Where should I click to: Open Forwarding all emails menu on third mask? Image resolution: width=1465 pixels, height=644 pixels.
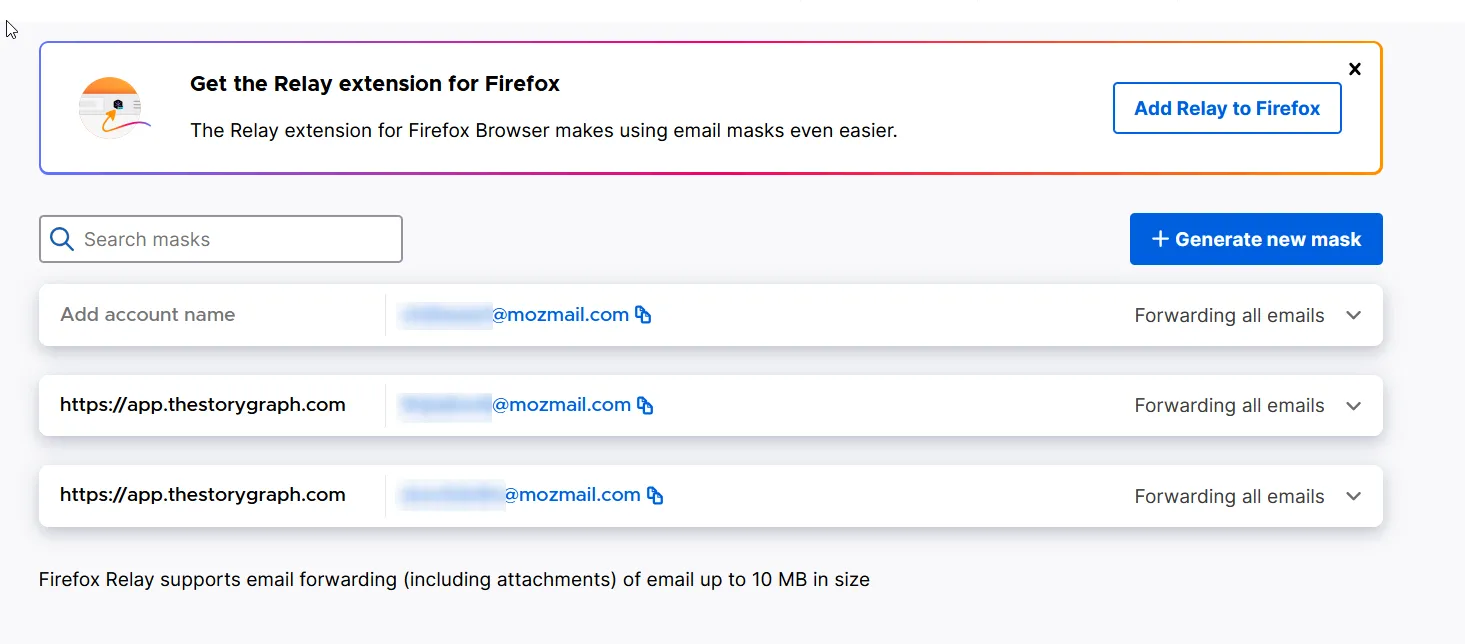[1229, 496]
